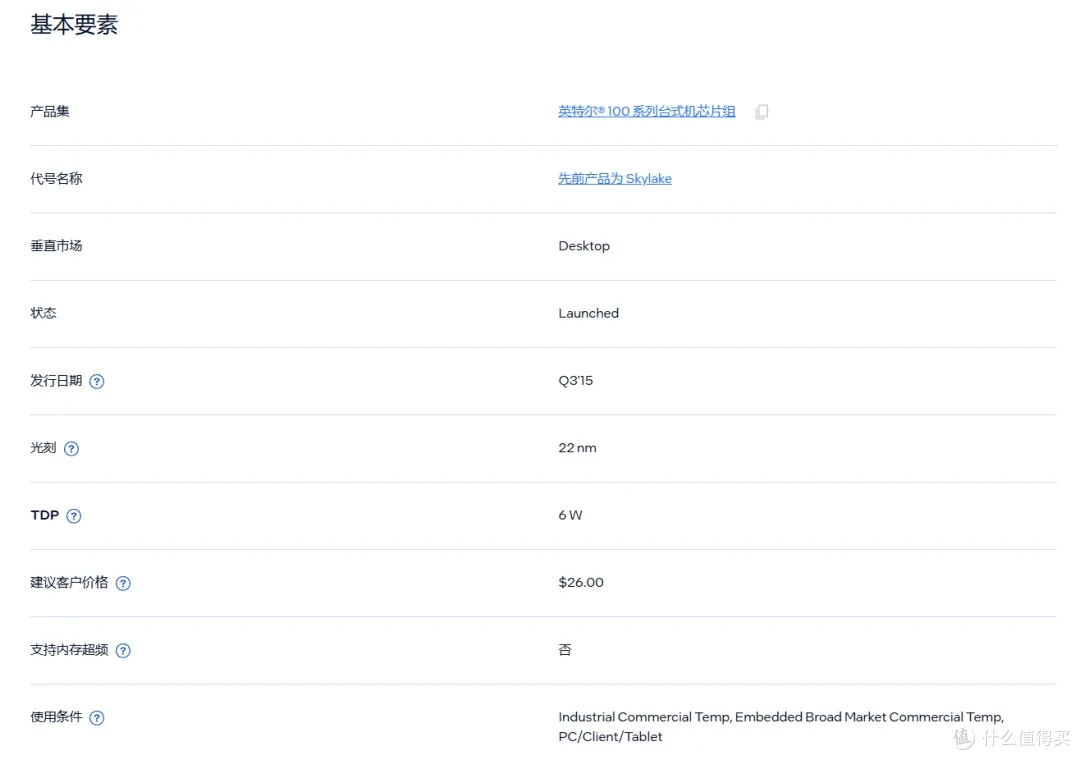Click the 代号名称 row label
The image size is (1080, 760).
pos(56,179)
